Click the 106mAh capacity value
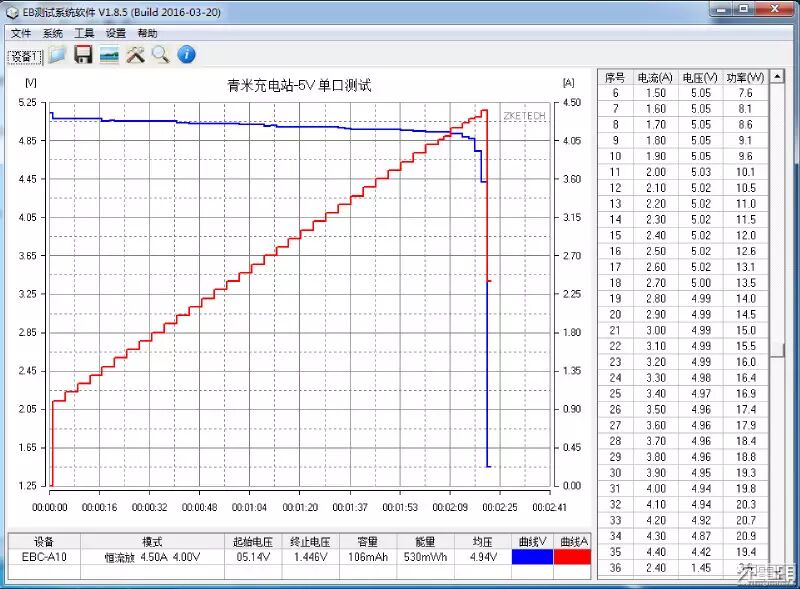Viewport: 800px width, 589px height. click(368, 557)
